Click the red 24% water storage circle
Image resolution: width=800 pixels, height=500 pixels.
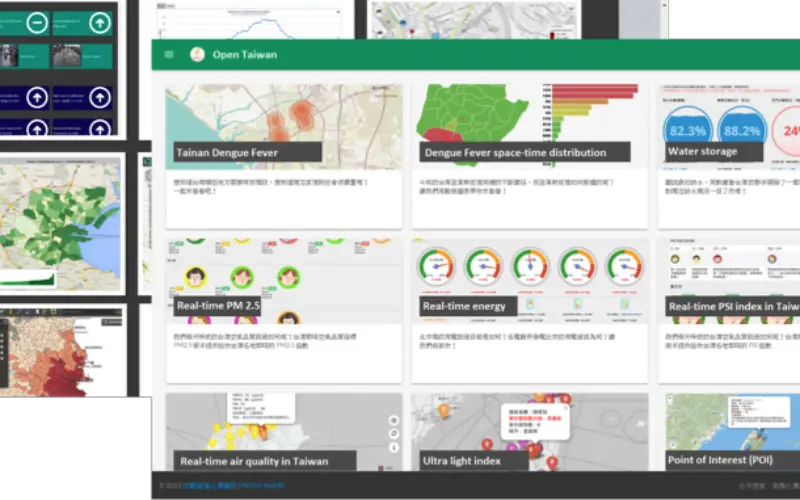(786, 131)
